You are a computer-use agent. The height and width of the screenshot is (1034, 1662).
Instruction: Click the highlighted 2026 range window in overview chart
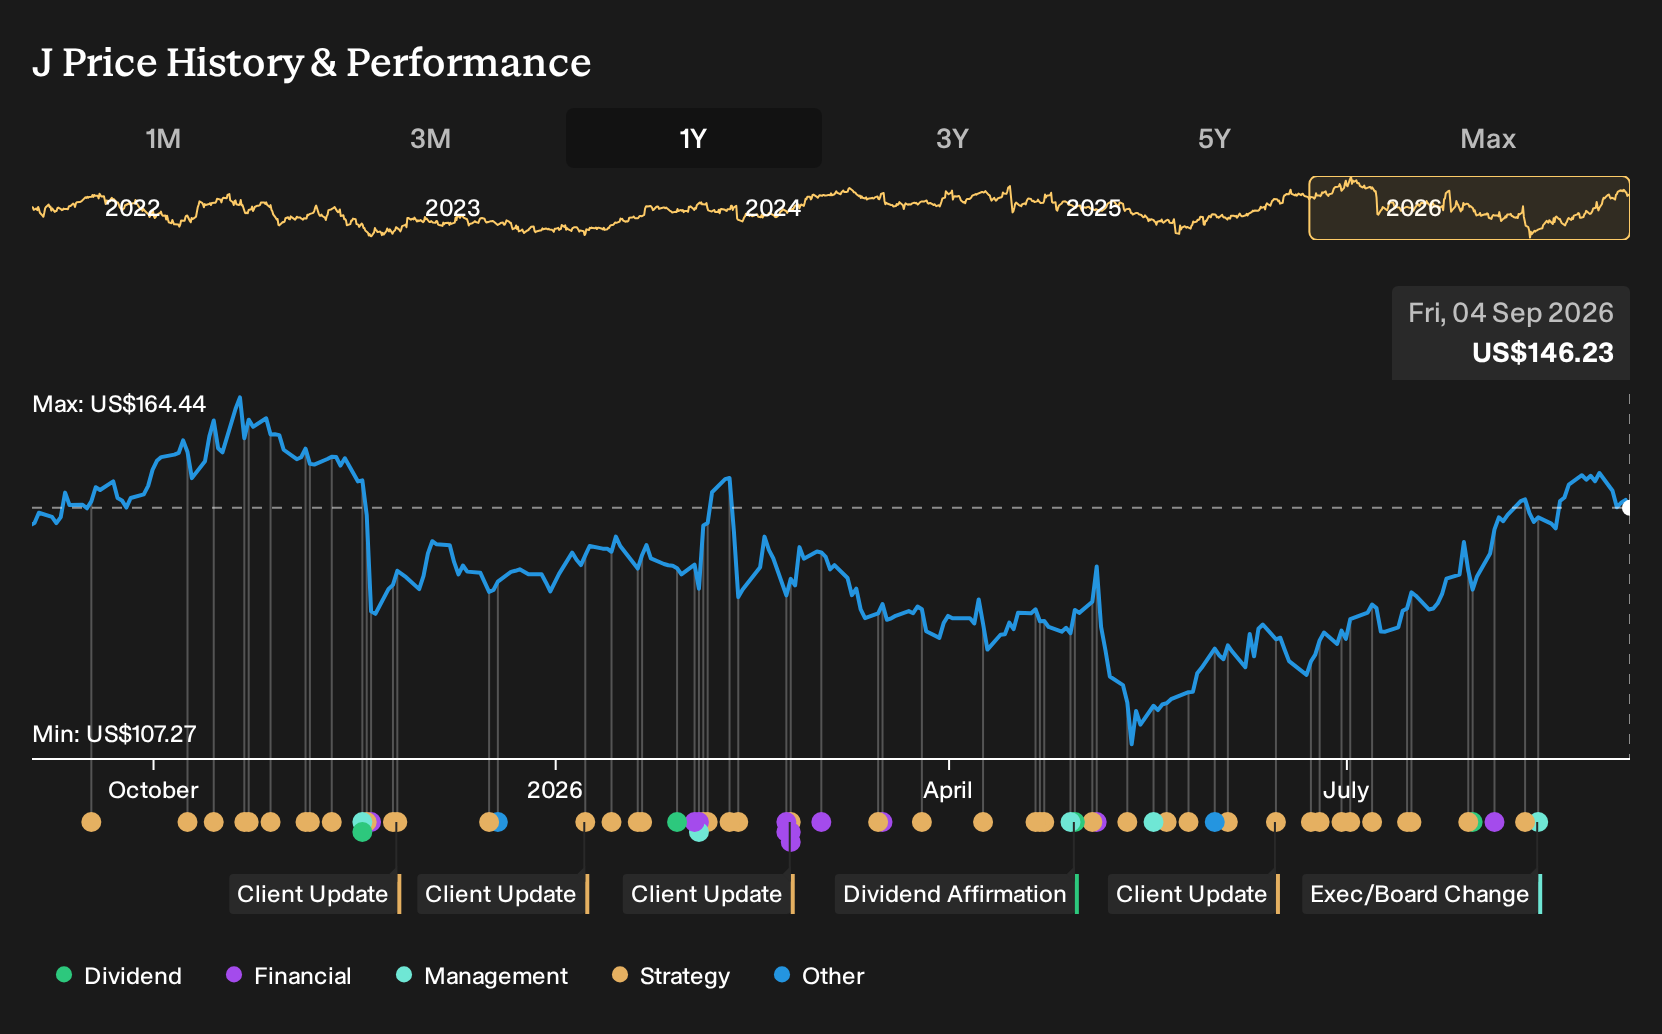click(x=1469, y=208)
